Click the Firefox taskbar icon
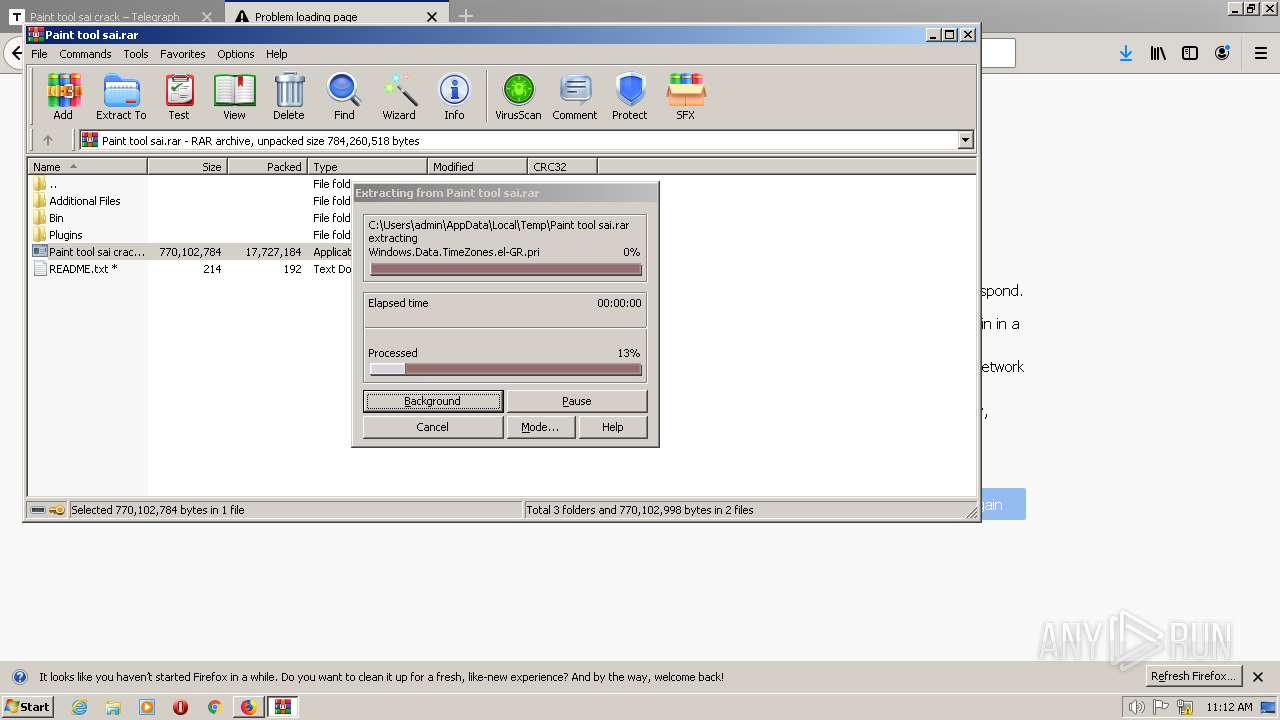1280x720 pixels. coord(248,707)
